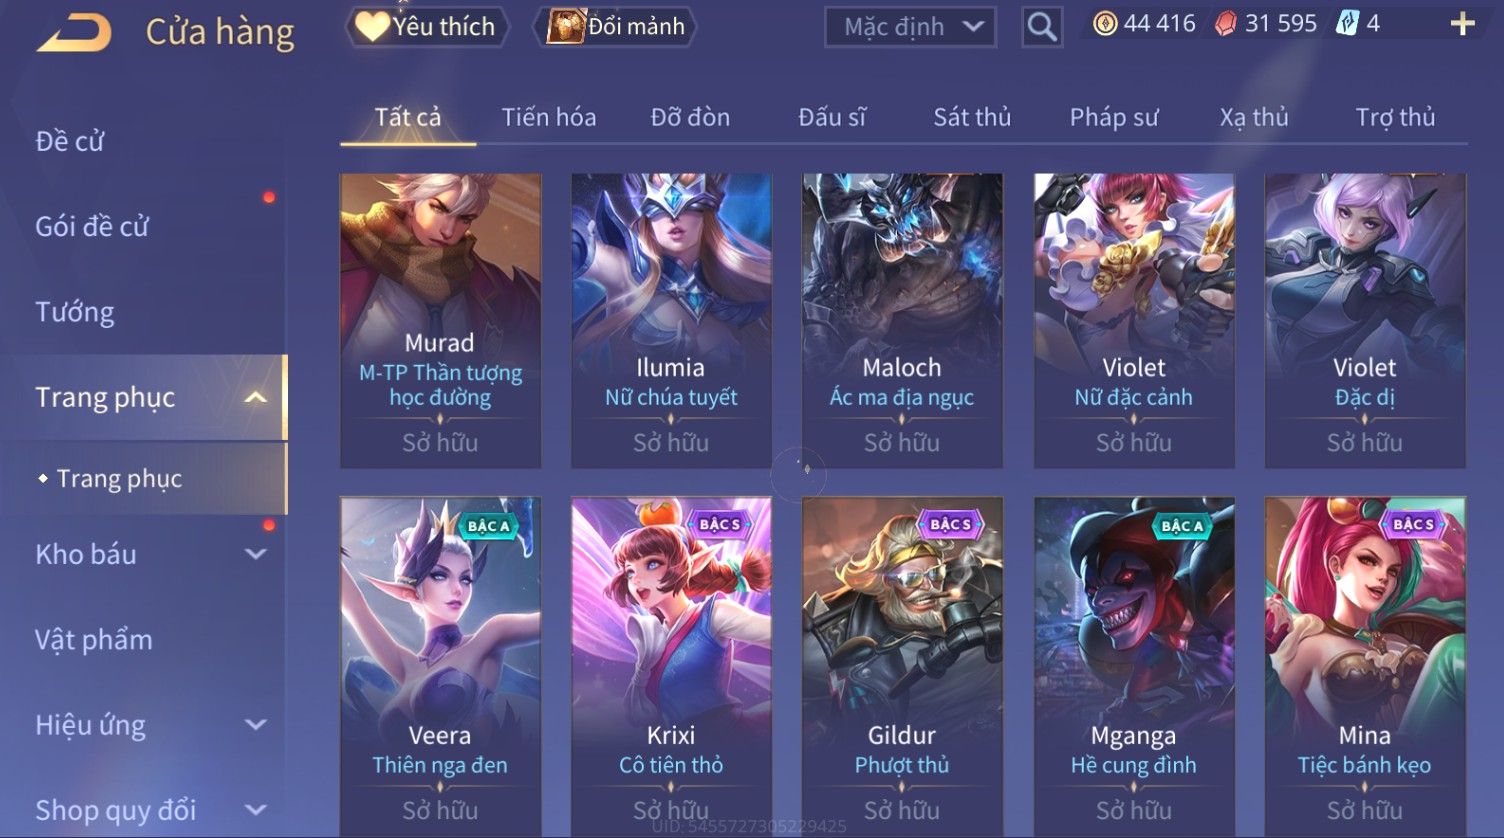Select the Sát thủ tab
The height and width of the screenshot is (838, 1504).
pos(972,117)
